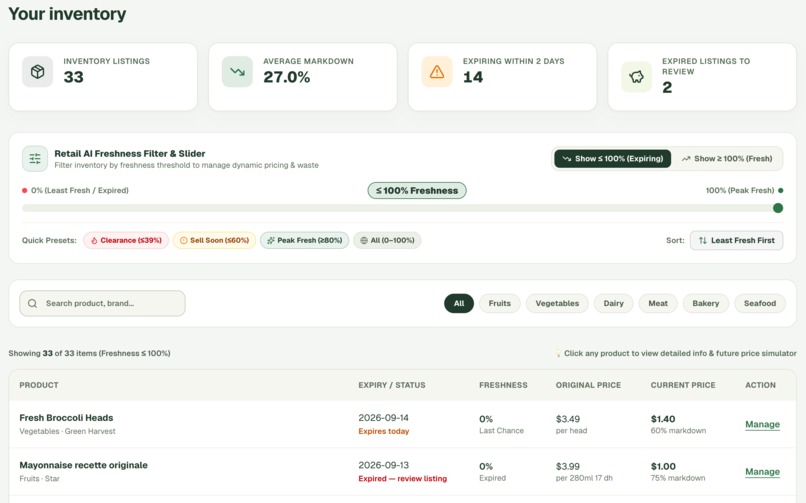Viewport: 806px width, 503px height.
Task: Apply the Clearance (≤39%) preset
Action: point(126,240)
